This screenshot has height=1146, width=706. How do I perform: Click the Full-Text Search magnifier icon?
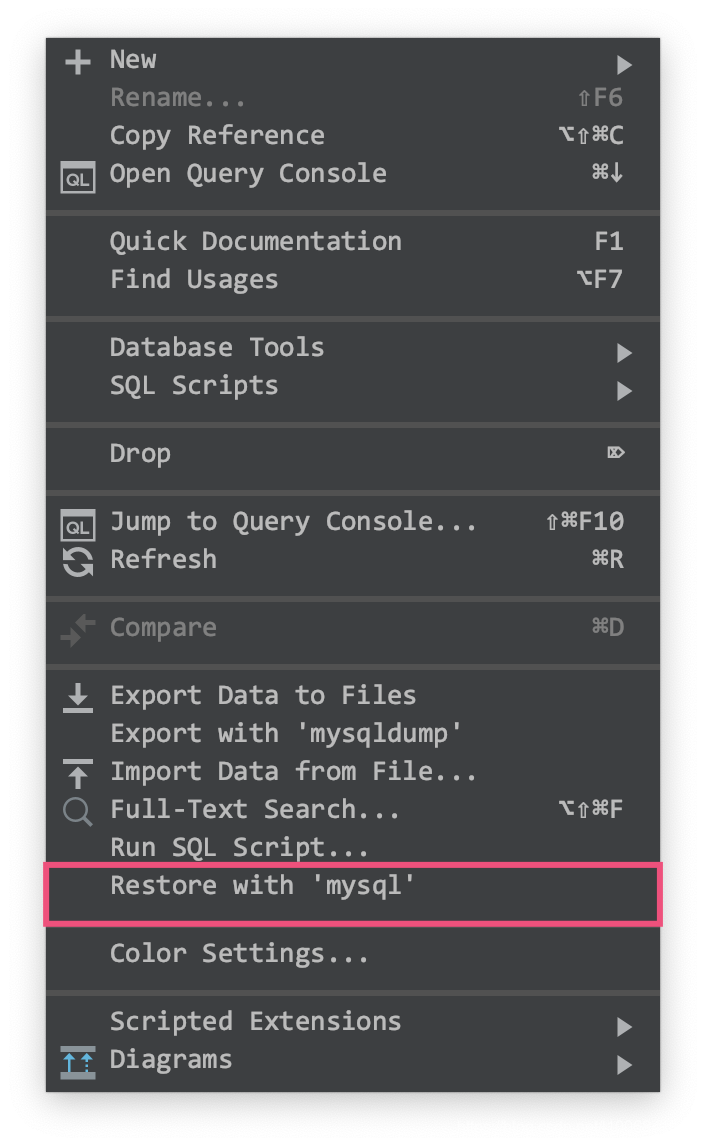pos(77,811)
